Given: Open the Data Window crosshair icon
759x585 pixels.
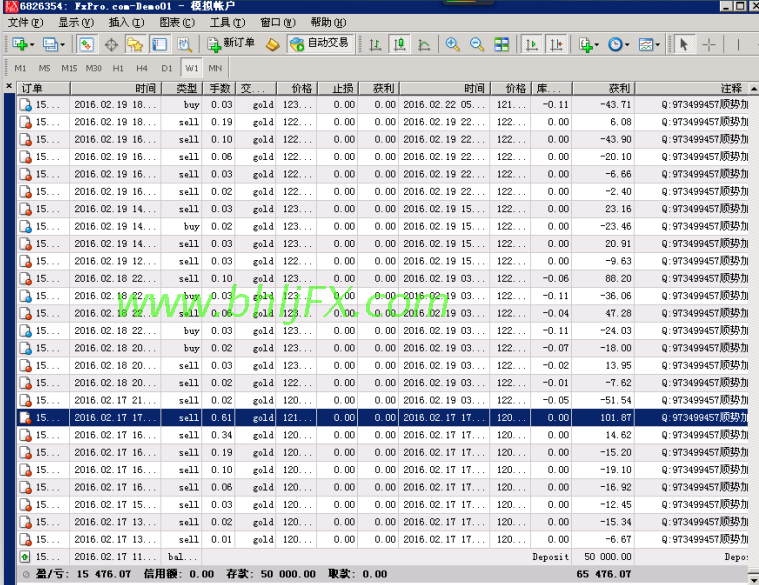Looking at the screenshot, I should [x=111, y=45].
